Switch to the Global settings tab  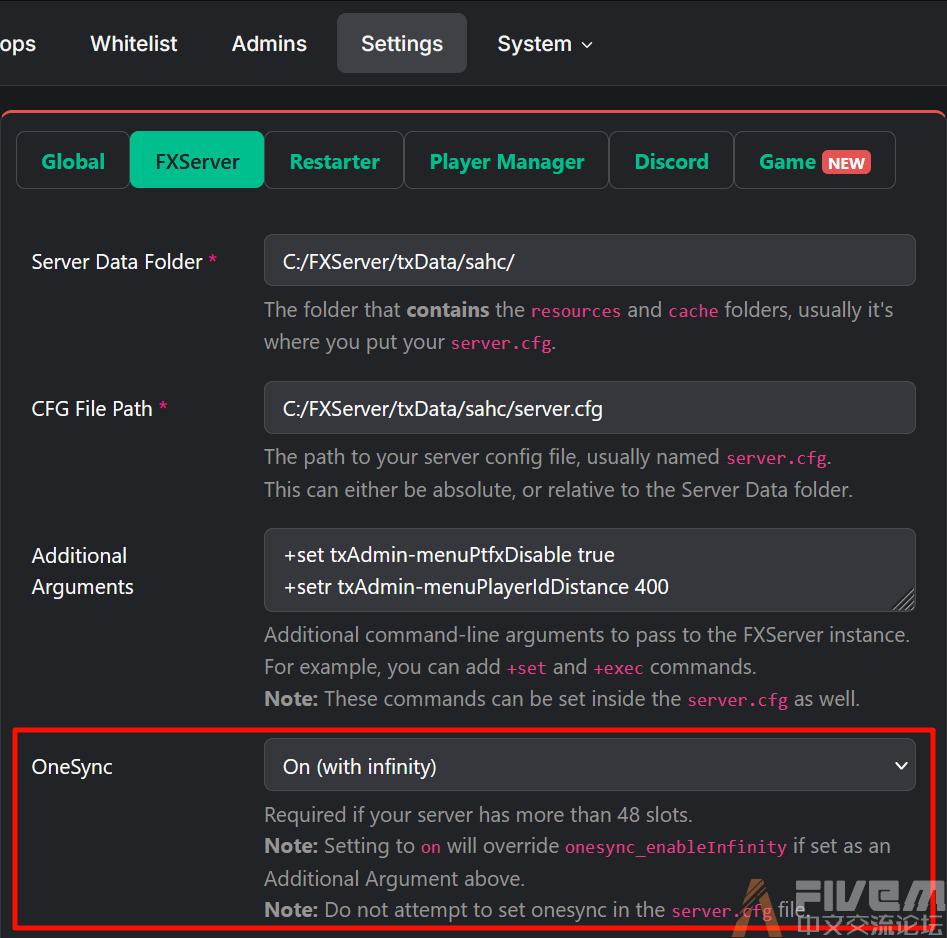(73, 161)
